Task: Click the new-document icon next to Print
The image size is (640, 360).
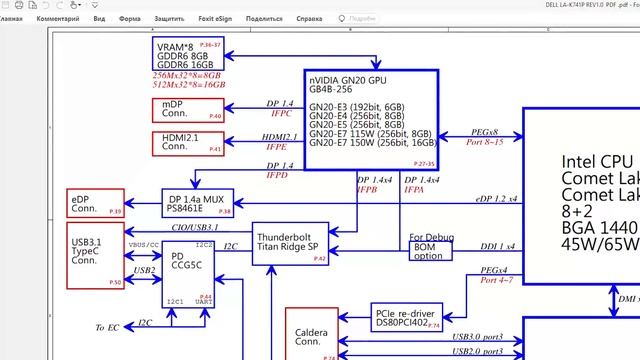Action: (33, 5)
